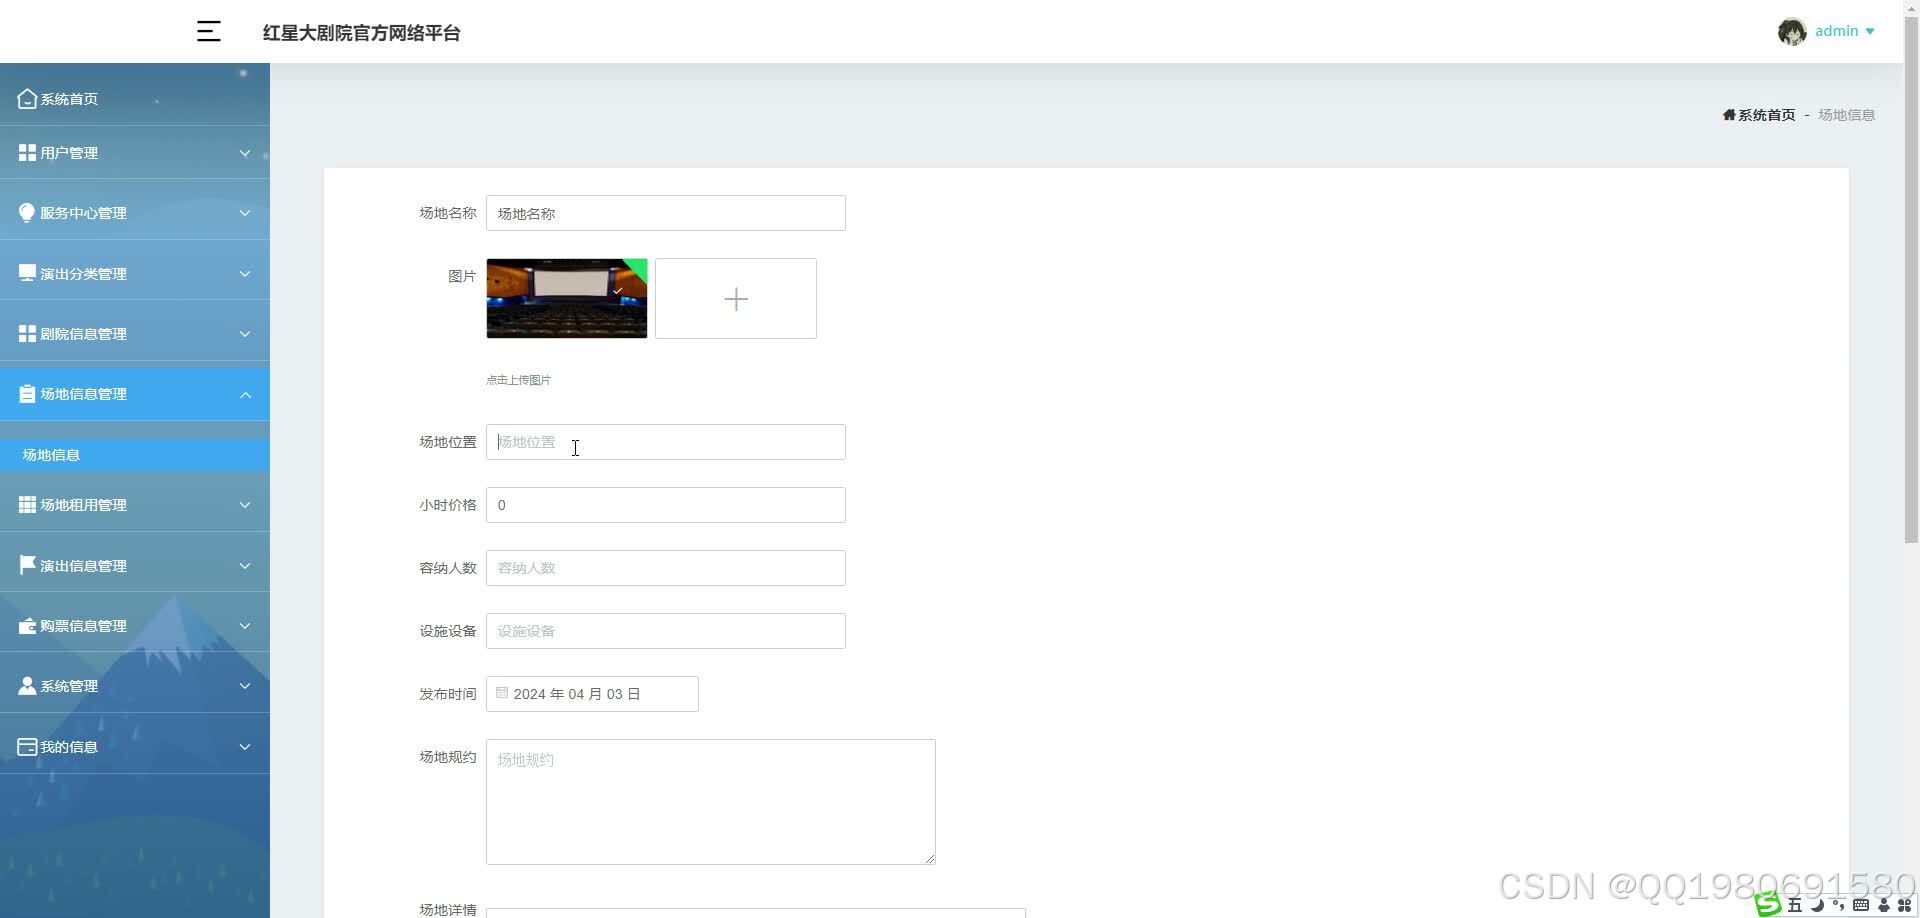Expand 演出分类管理 menu chevron
Image resolution: width=1920 pixels, height=918 pixels.
[245, 274]
